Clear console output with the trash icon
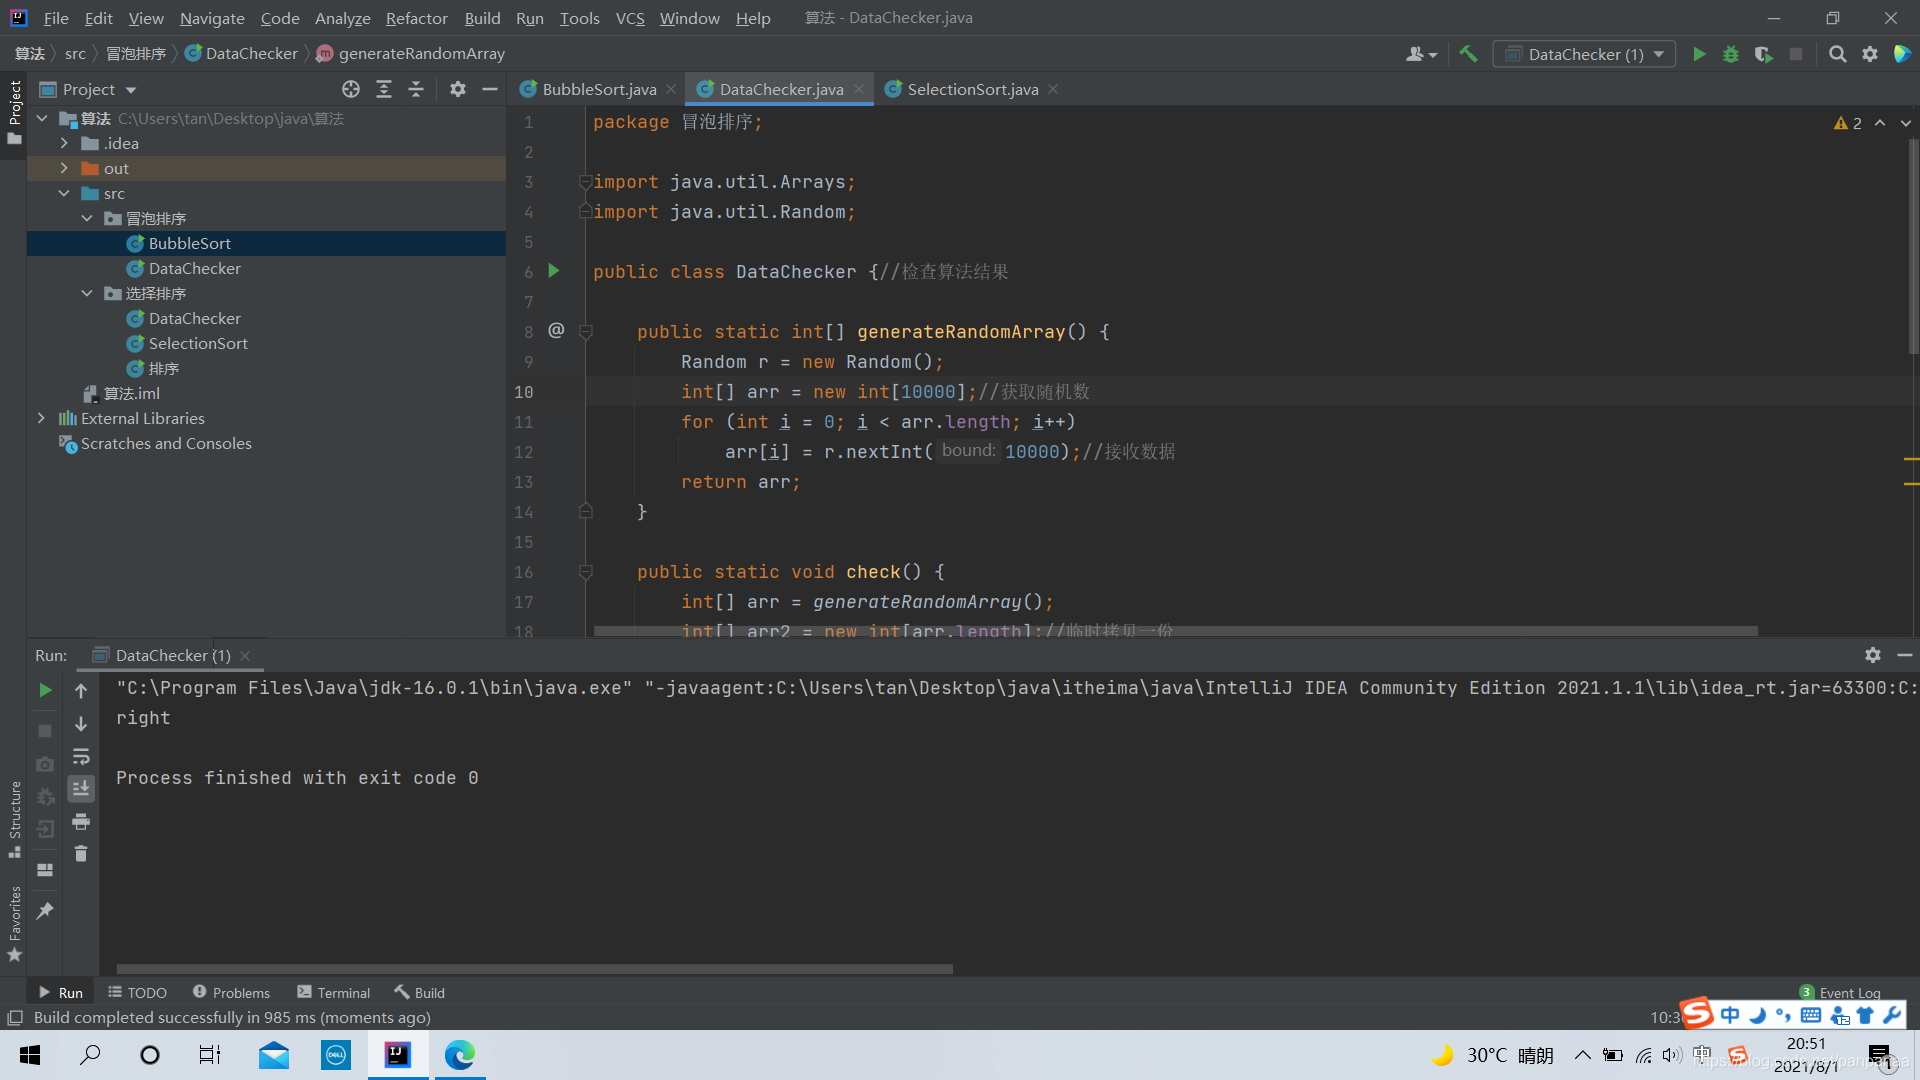Viewport: 1920px width, 1080px height. click(x=81, y=853)
